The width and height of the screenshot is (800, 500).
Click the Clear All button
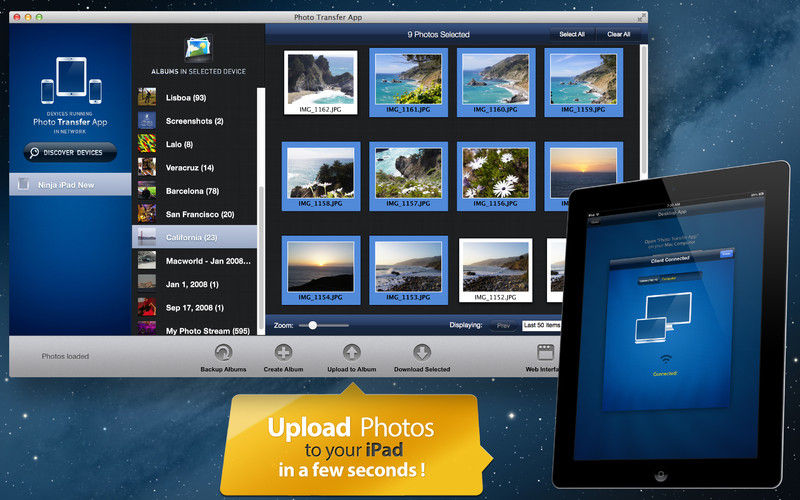tap(618, 34)
